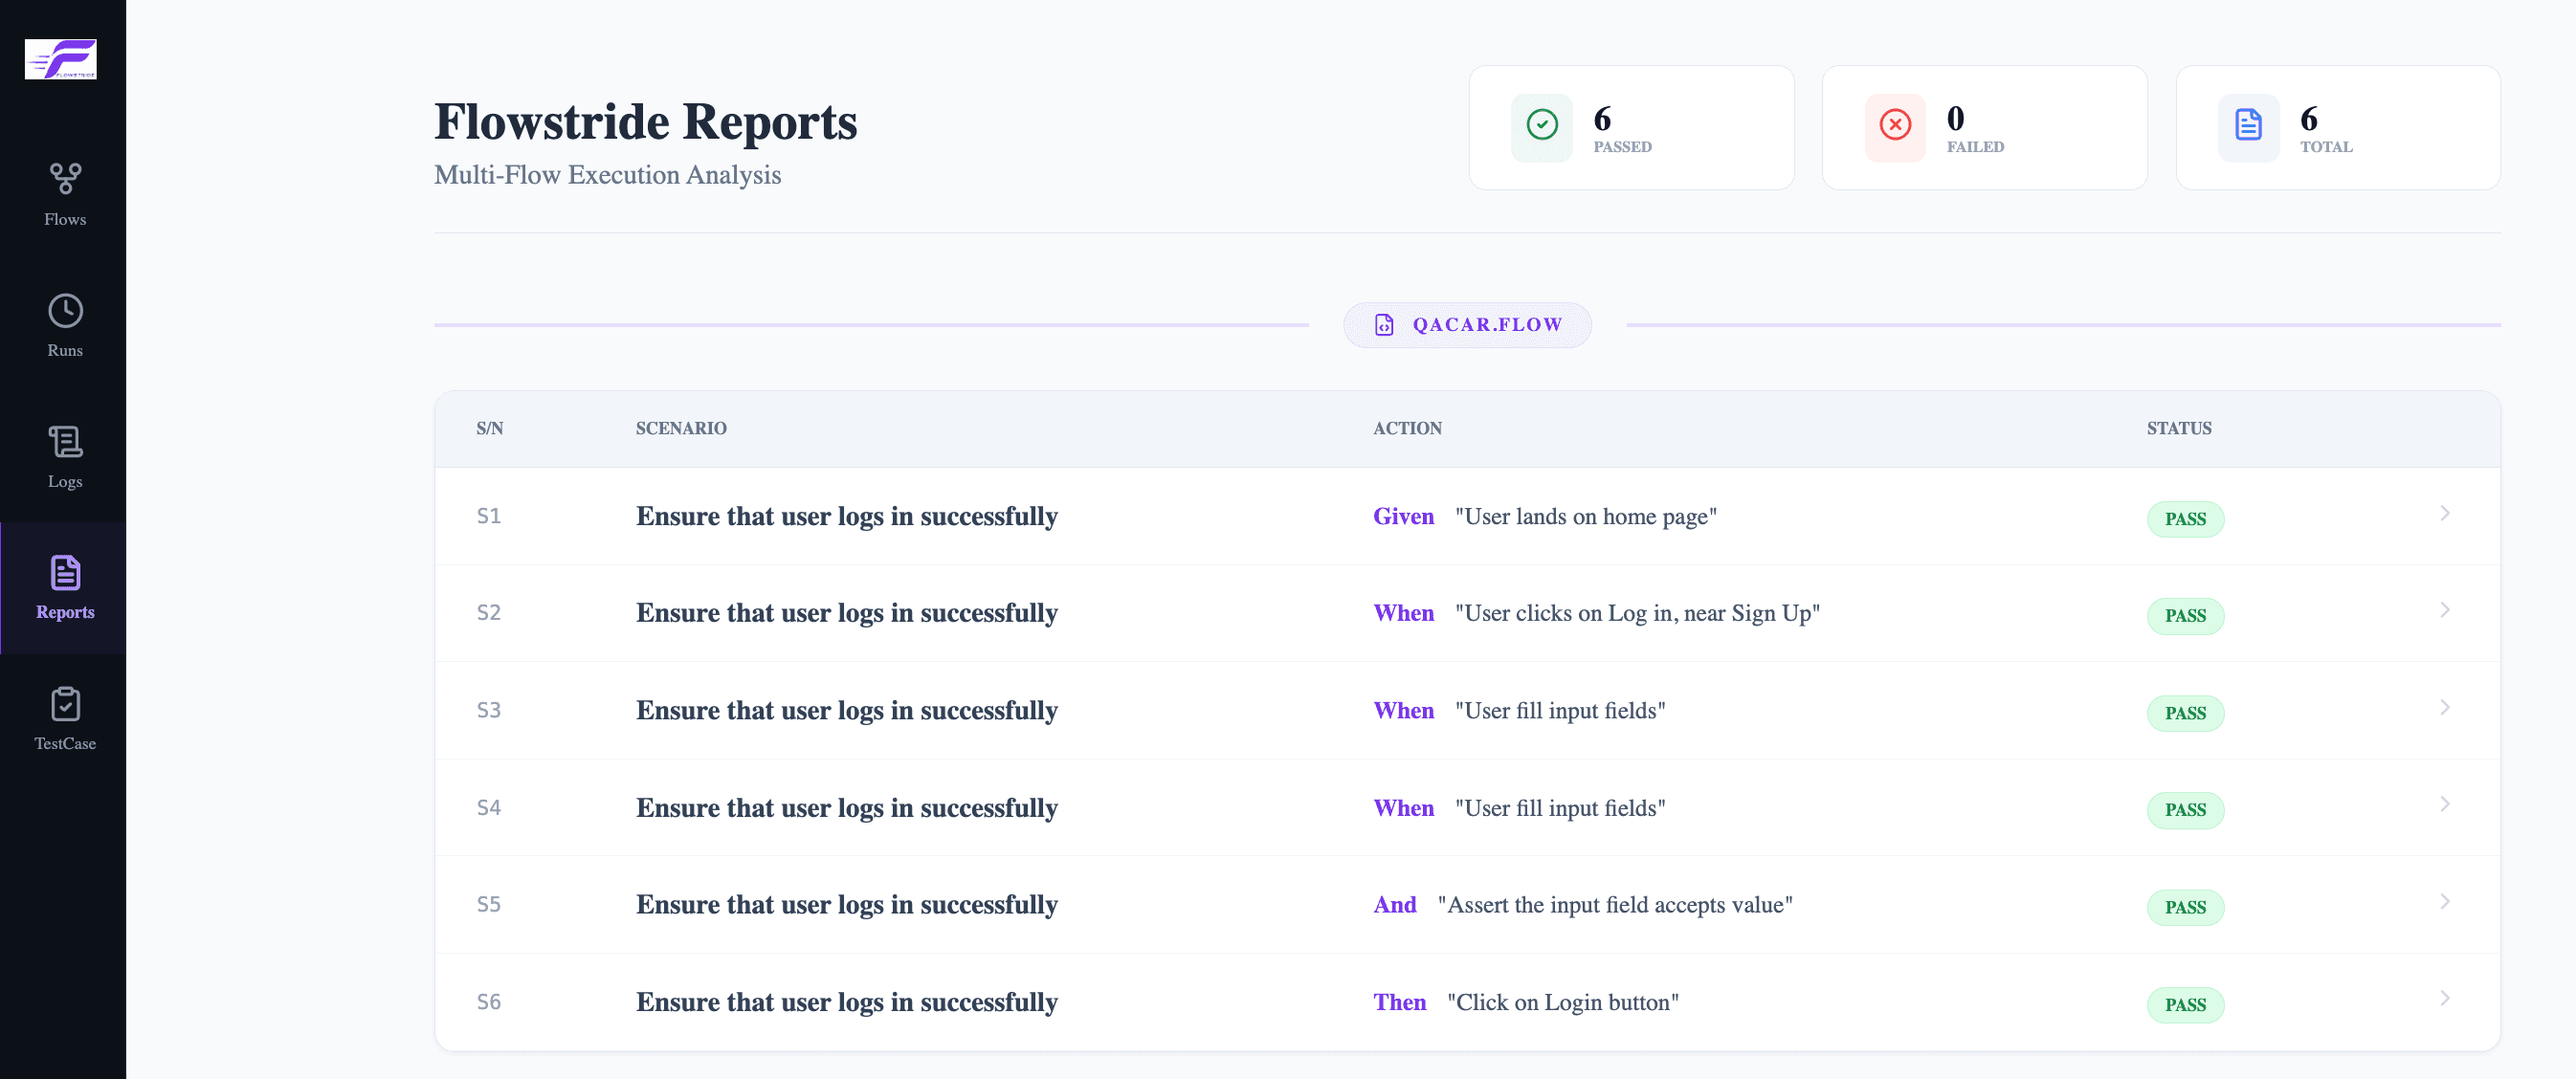
Task: Click the When keyword in row S2
Action: pos(1403,614)
